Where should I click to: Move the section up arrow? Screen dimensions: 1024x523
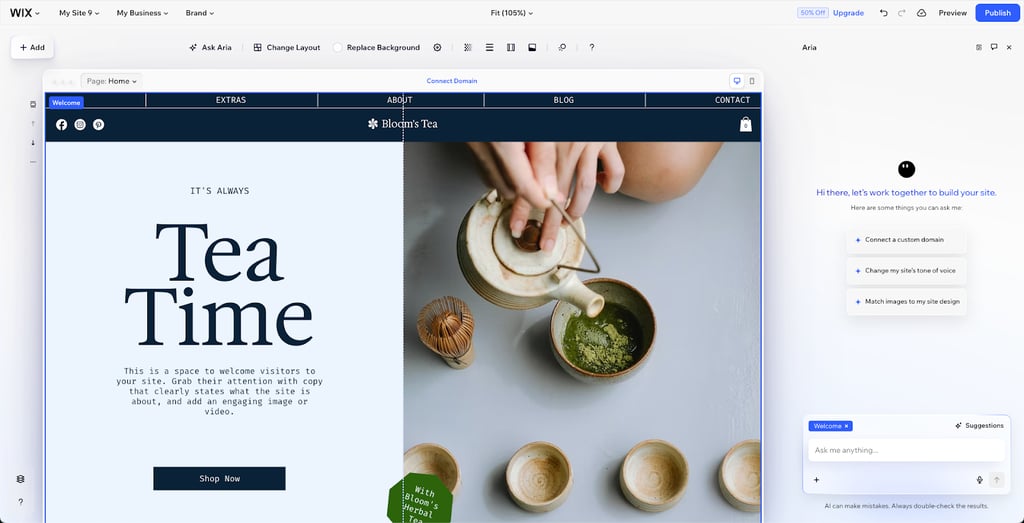33,123
